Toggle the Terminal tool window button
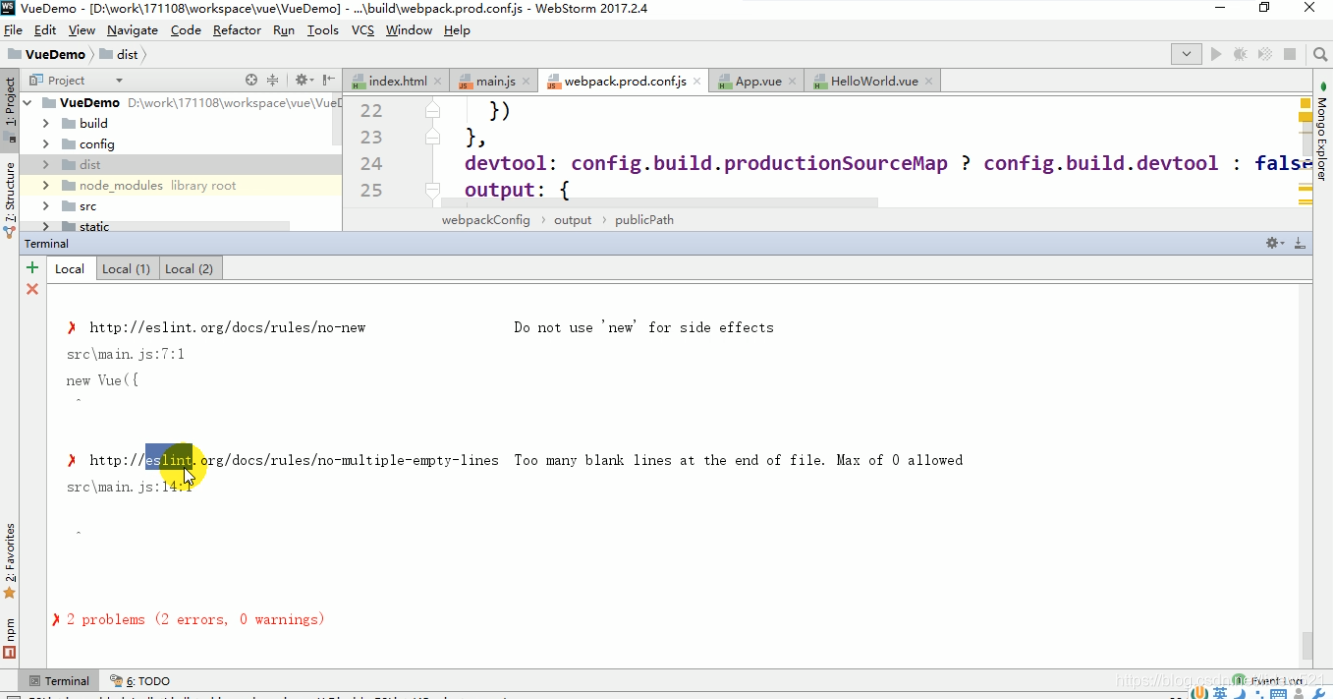This screenshot has width=1333, height=699. pyautogui.click(x=59, y=681)
